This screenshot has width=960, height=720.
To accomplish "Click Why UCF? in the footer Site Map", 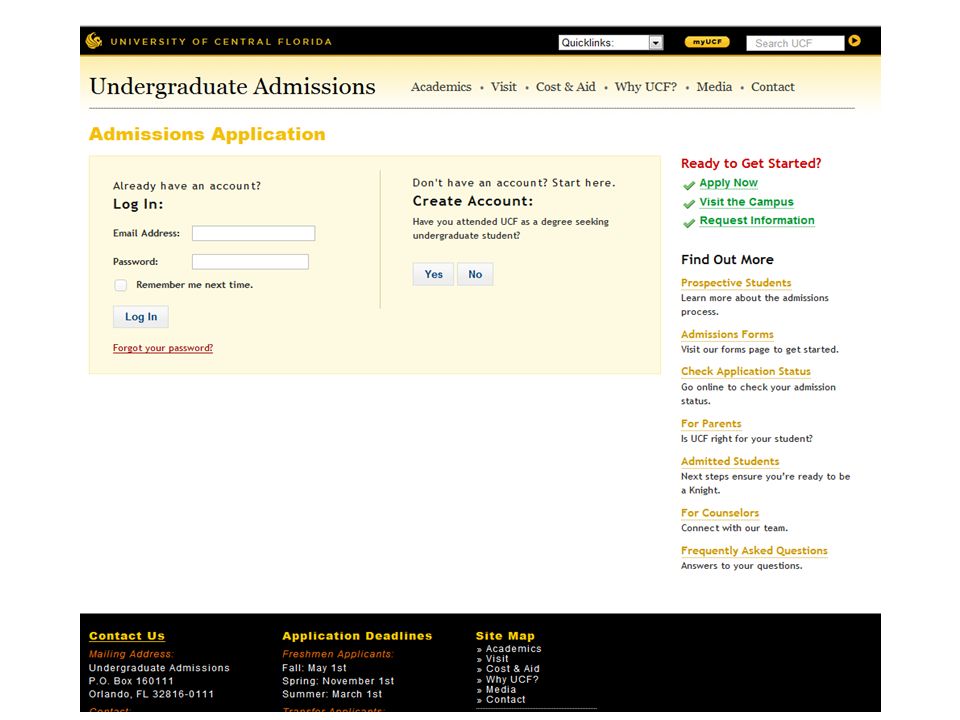I will tap(512, 680).
